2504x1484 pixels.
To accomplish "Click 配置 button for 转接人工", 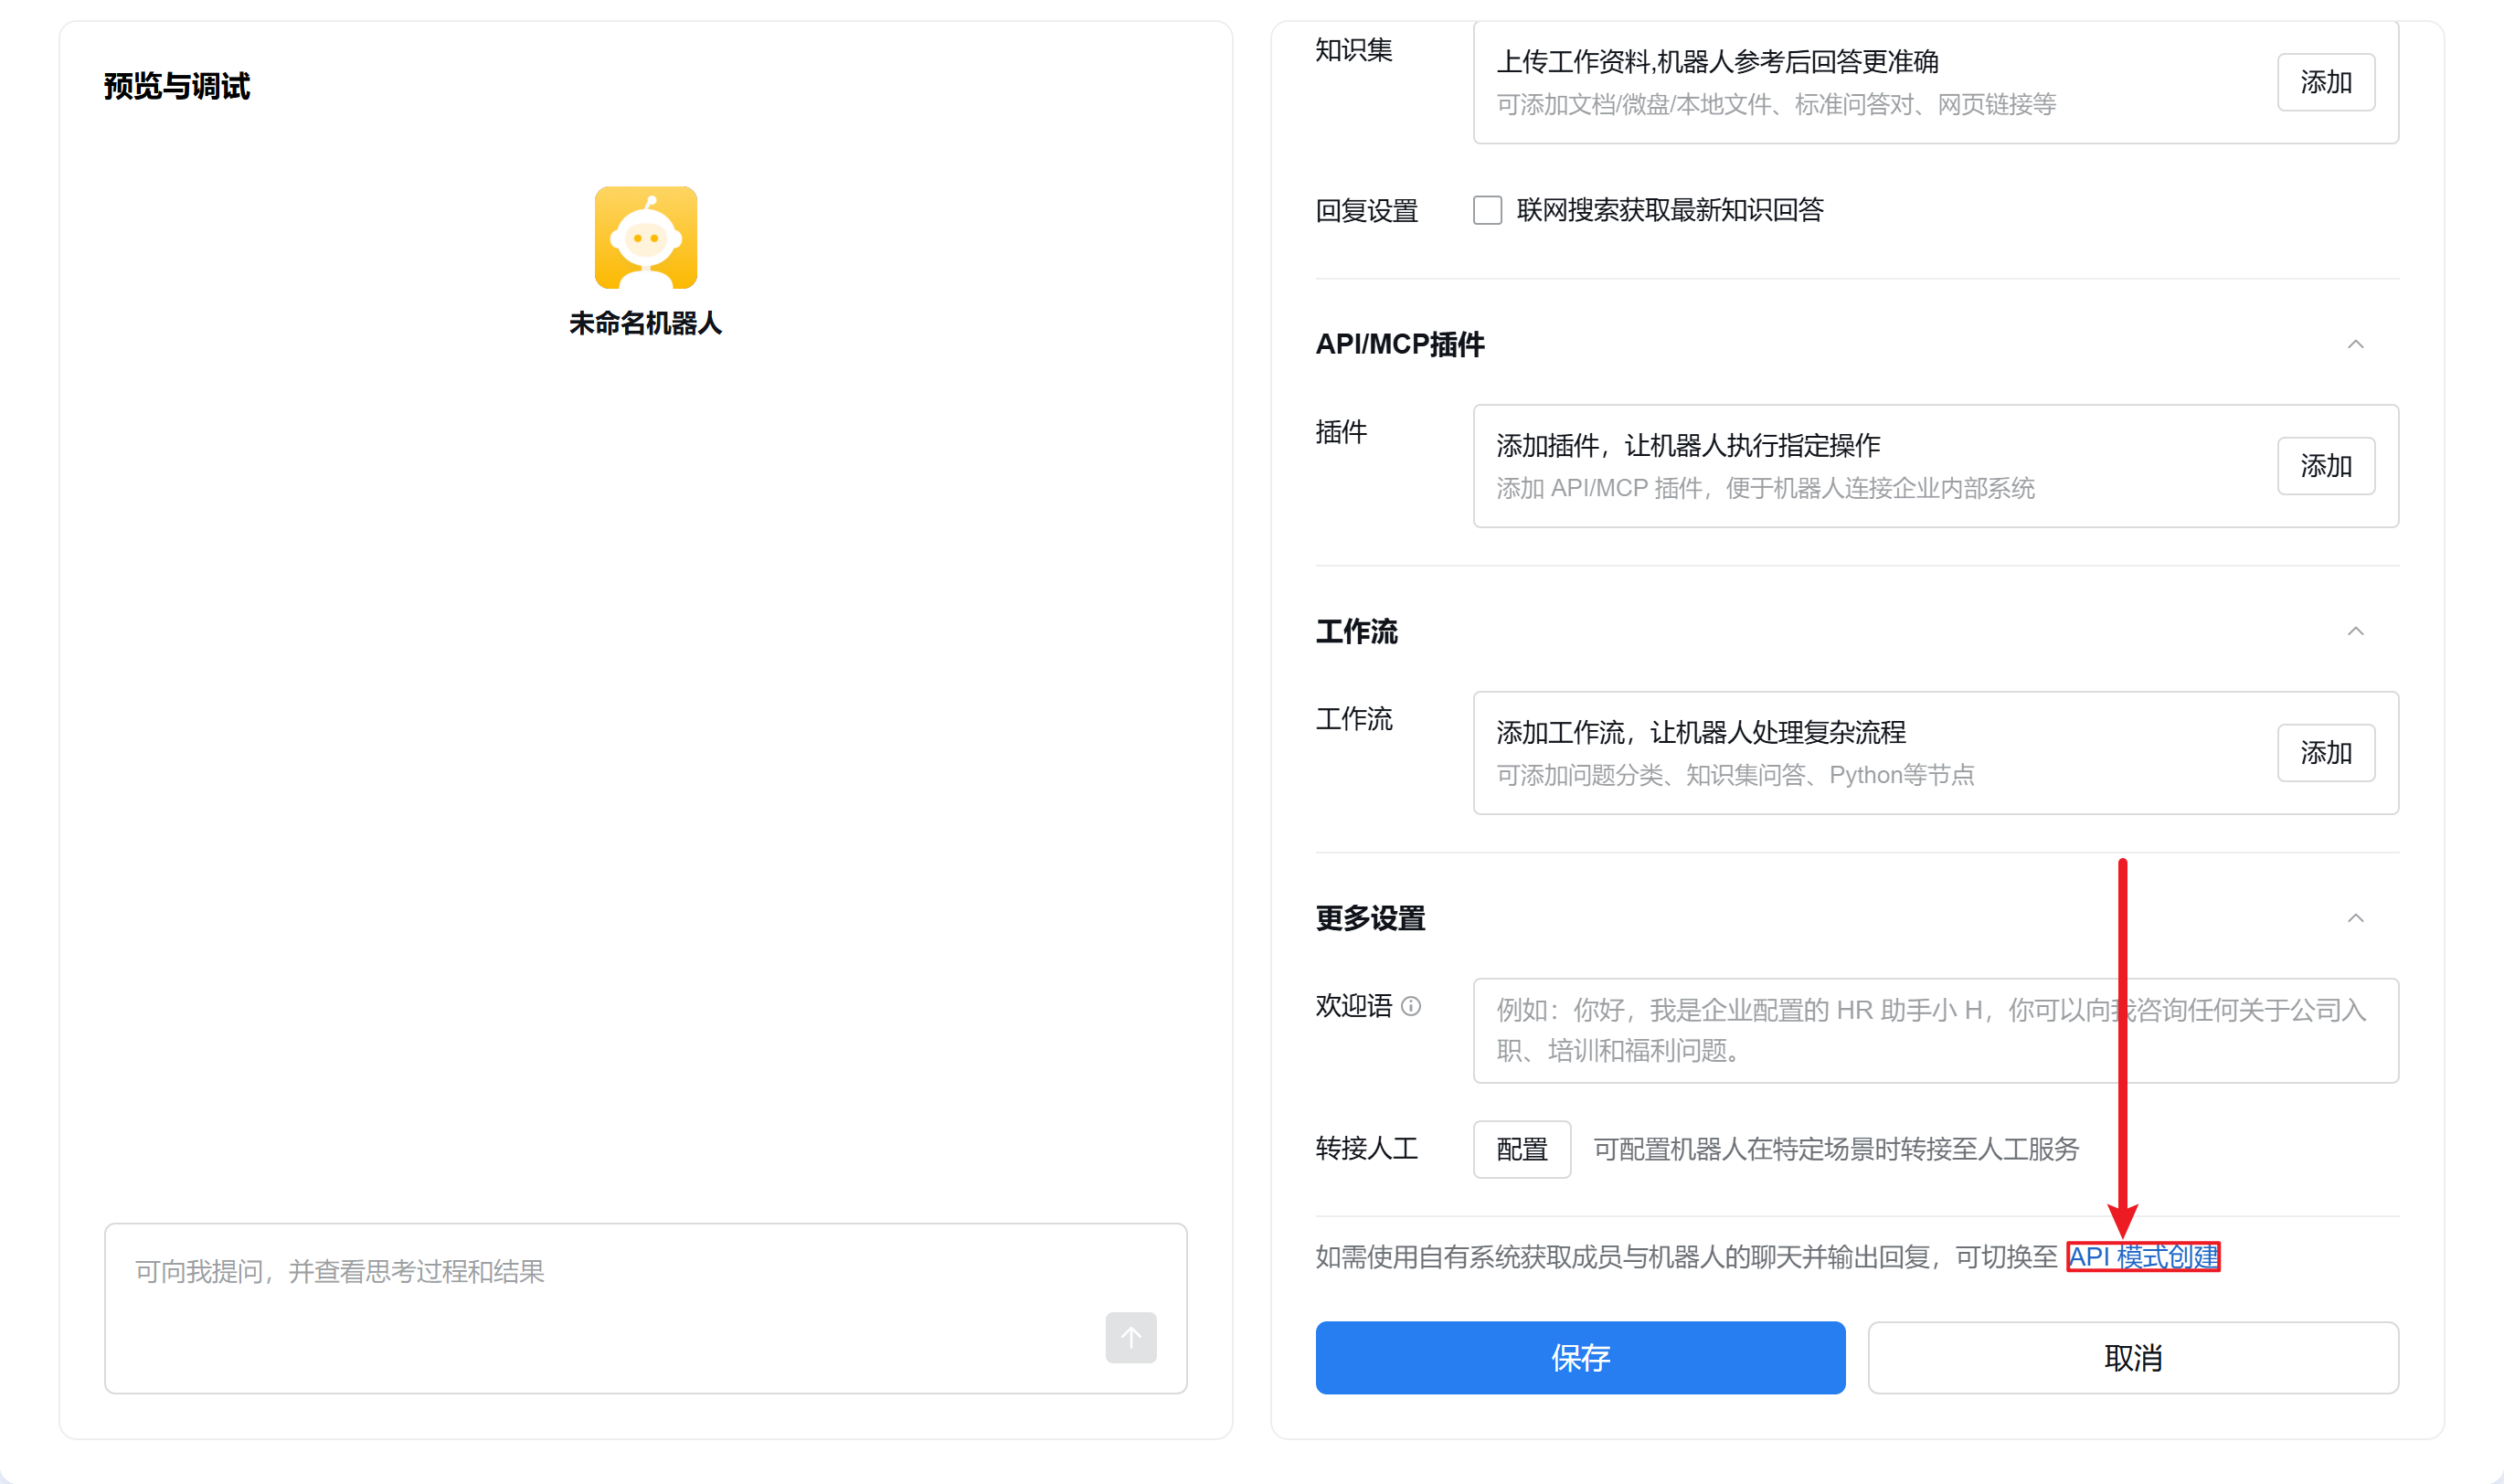I will click(x=1521, y=1149).
